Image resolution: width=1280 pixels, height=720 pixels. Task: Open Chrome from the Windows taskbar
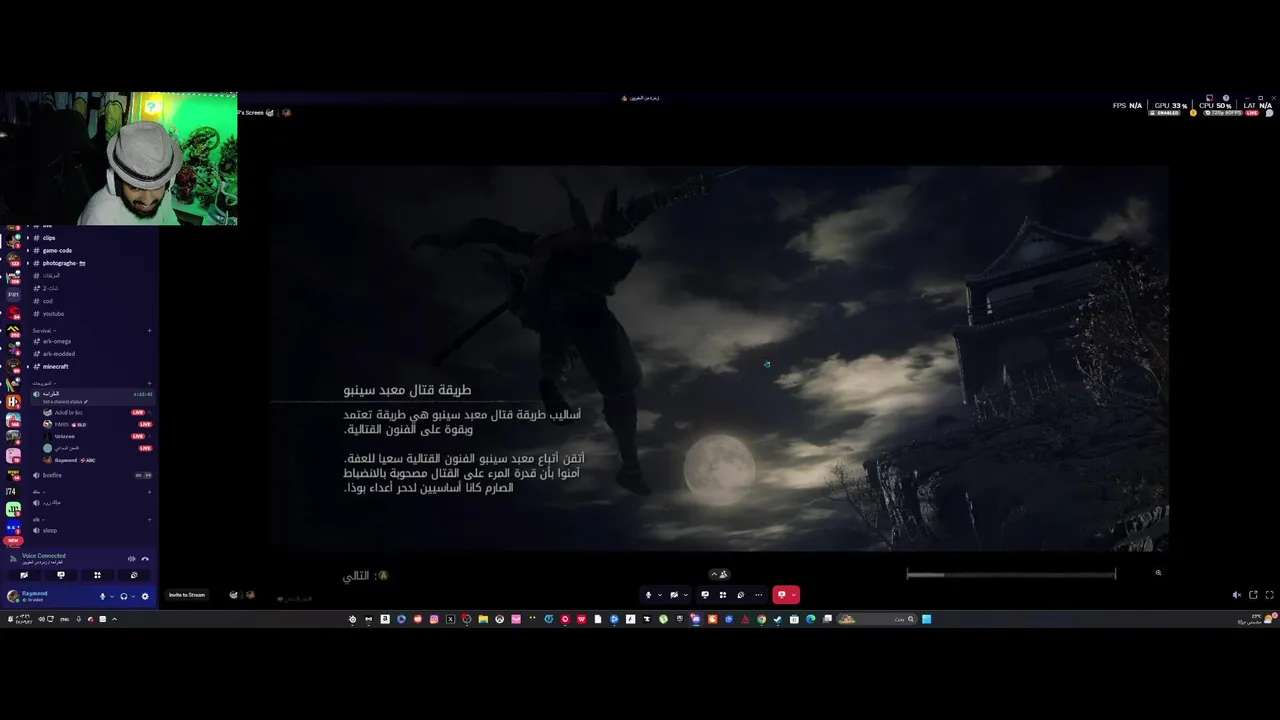pyautogui.click(x=761, y=619)
